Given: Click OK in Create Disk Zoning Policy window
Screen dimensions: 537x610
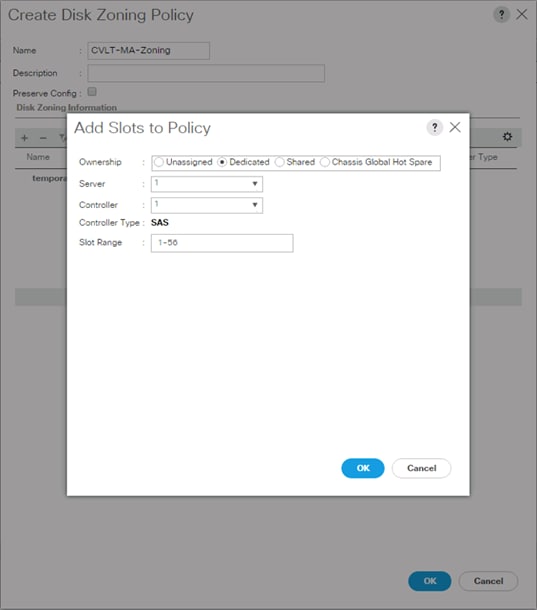Looking at the screenshot, I should pos(430,581).
